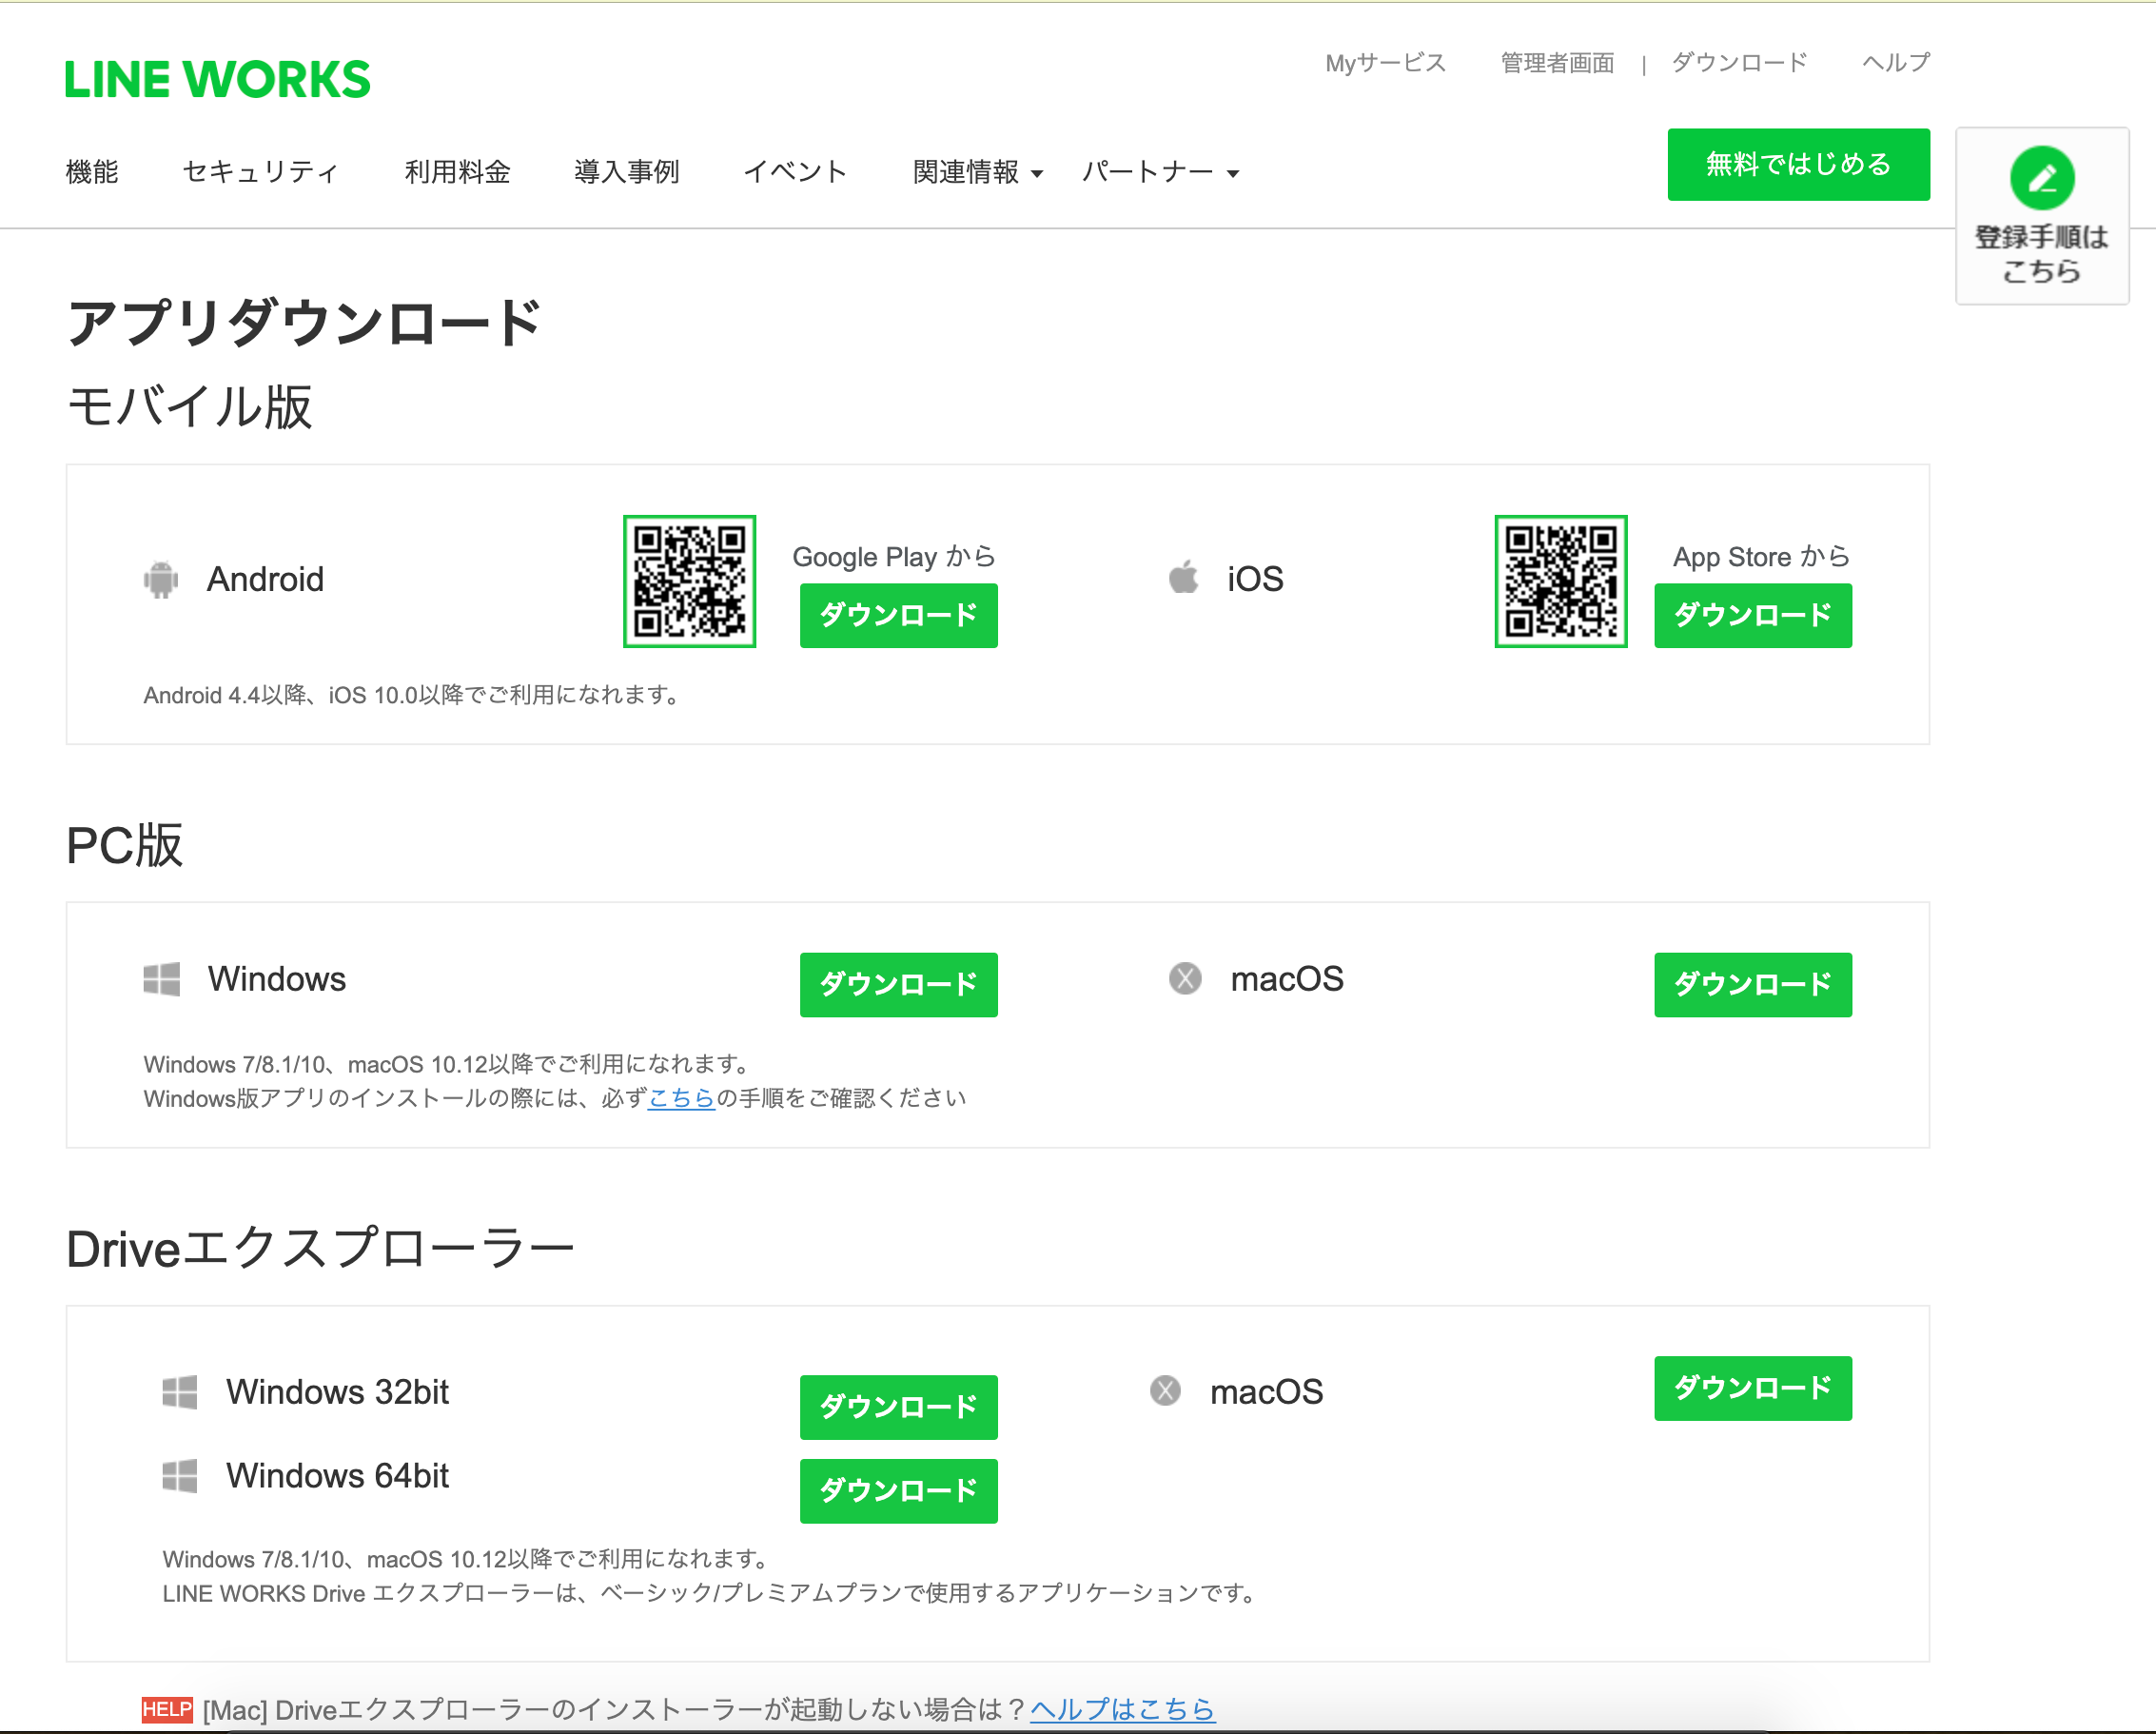Screen dimensions: 2156x1734
Task: Open the セキュリティ menu item
Action: [x=261, y=172]
